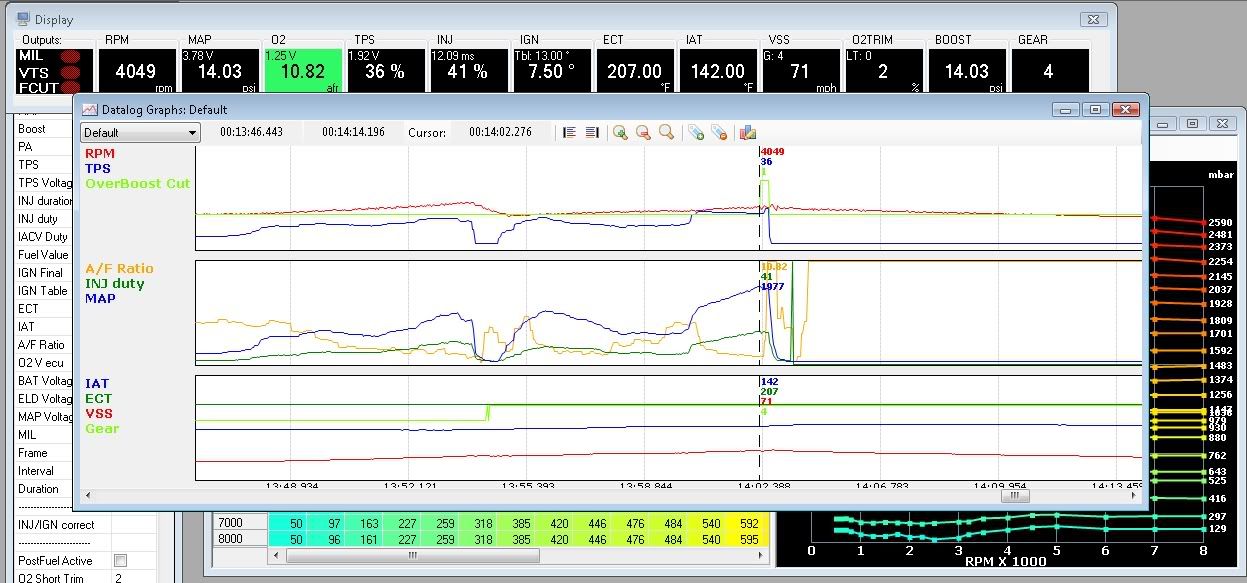Click the FCUT indicator light

[x=70, y=88]
